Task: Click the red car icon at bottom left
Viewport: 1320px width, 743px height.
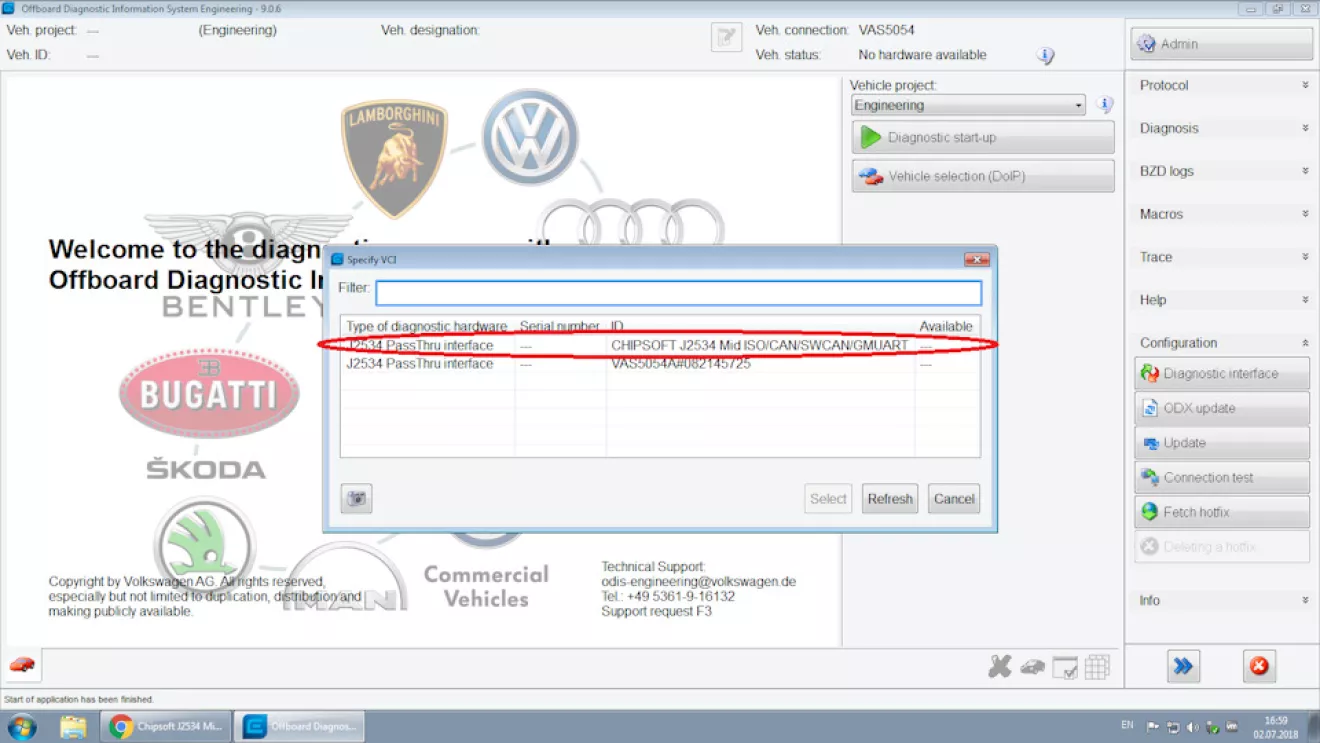Action: (x=21, y=665)
